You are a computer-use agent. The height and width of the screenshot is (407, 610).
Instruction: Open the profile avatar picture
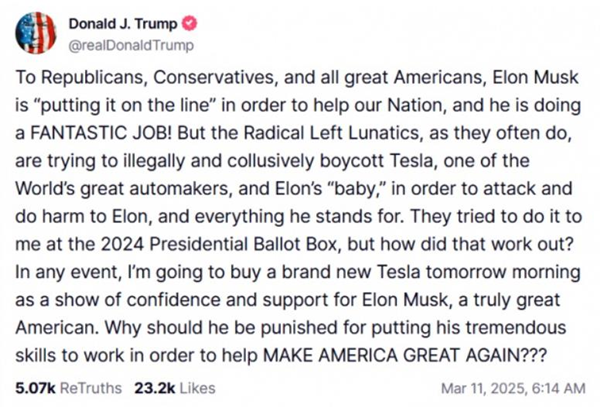[x=36, y=33]
